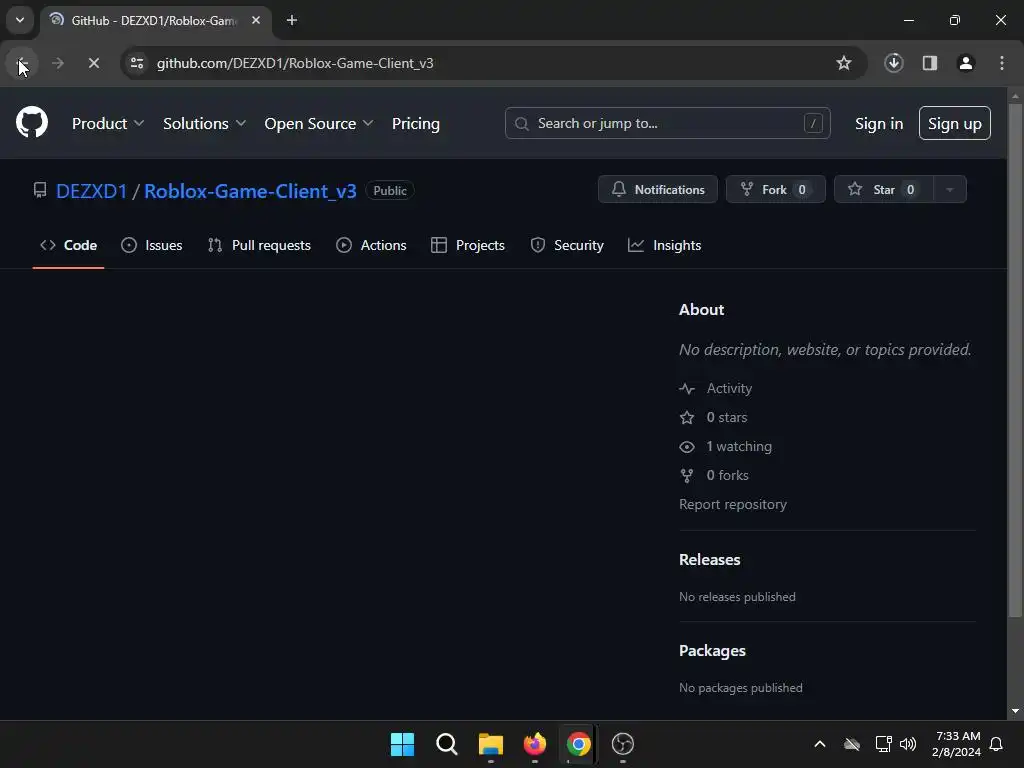Expand the Solutions menu
Viewport: 1024px width, 768px height.
[204, 123]
